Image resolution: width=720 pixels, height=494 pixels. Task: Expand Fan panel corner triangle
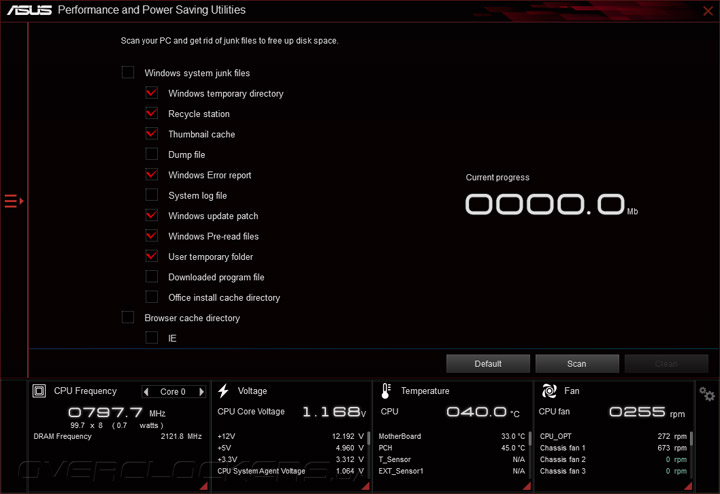[x=688, y=486]
